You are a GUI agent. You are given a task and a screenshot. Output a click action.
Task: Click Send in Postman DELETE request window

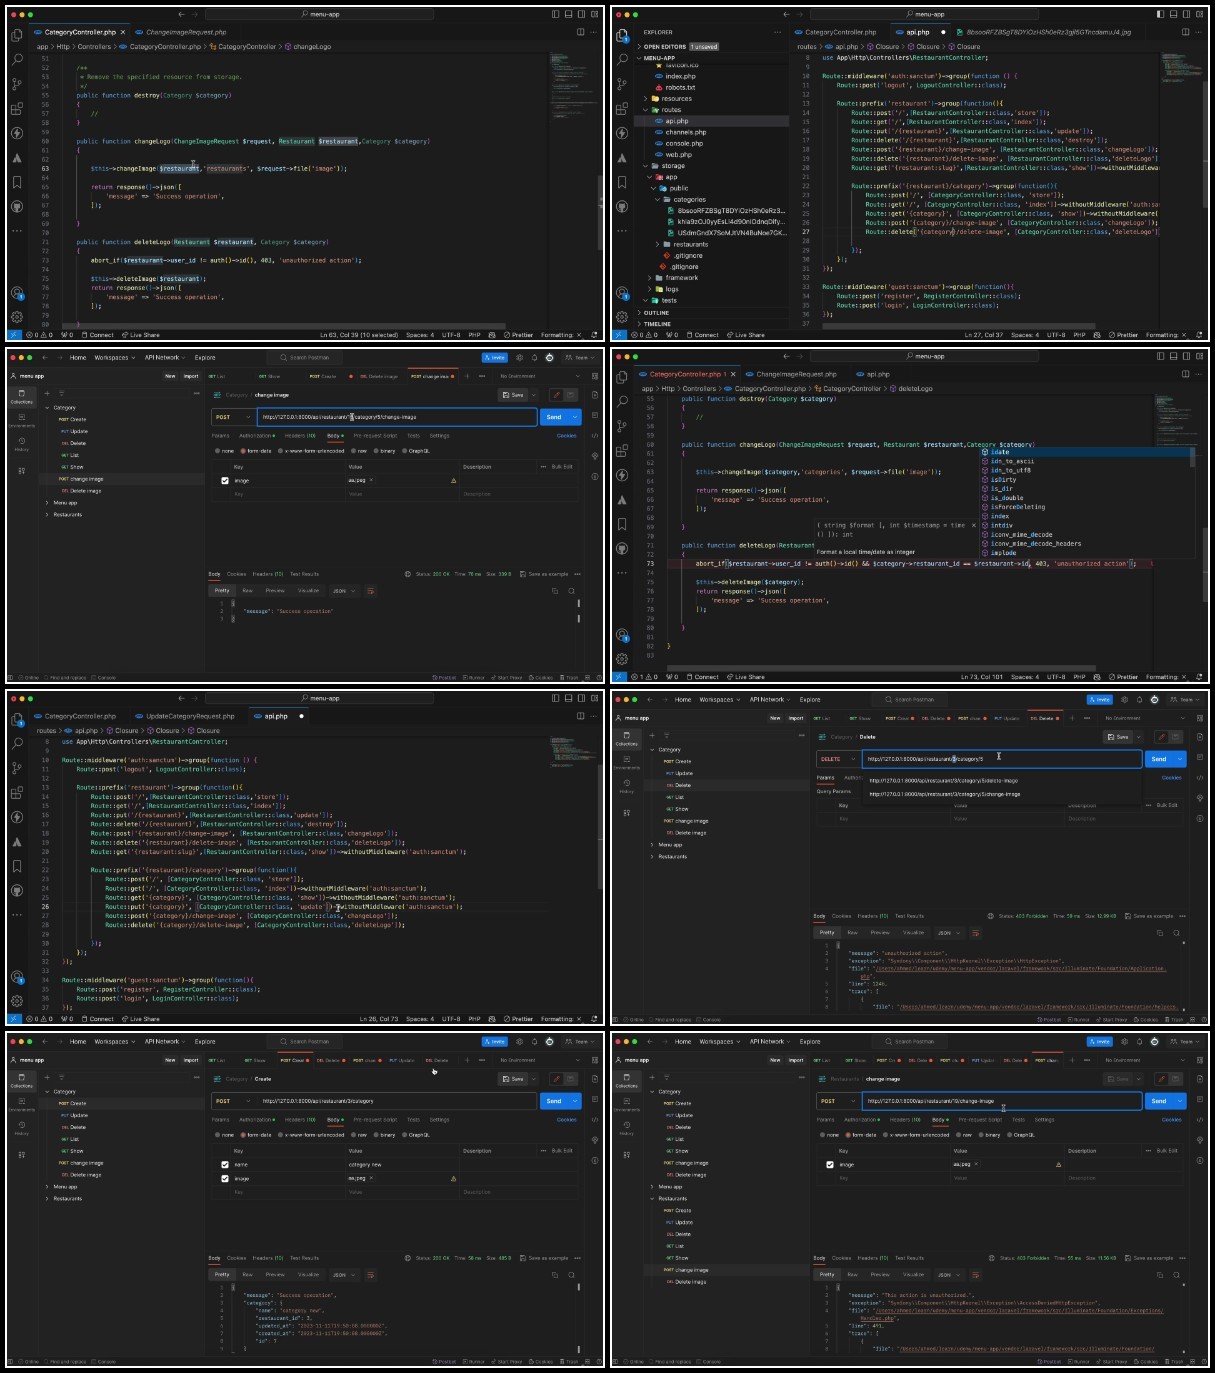tap(1159, 759)
